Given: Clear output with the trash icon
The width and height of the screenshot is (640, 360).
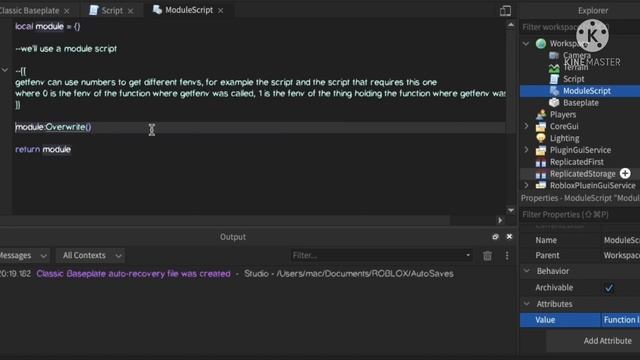Looking at the screenshot, I should tap(487, 256).
